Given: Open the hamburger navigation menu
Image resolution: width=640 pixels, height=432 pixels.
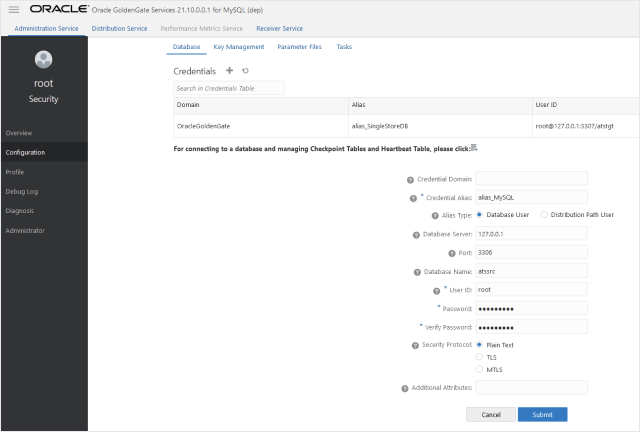Looking at the screenshot, I should click(x=14, y=9).
